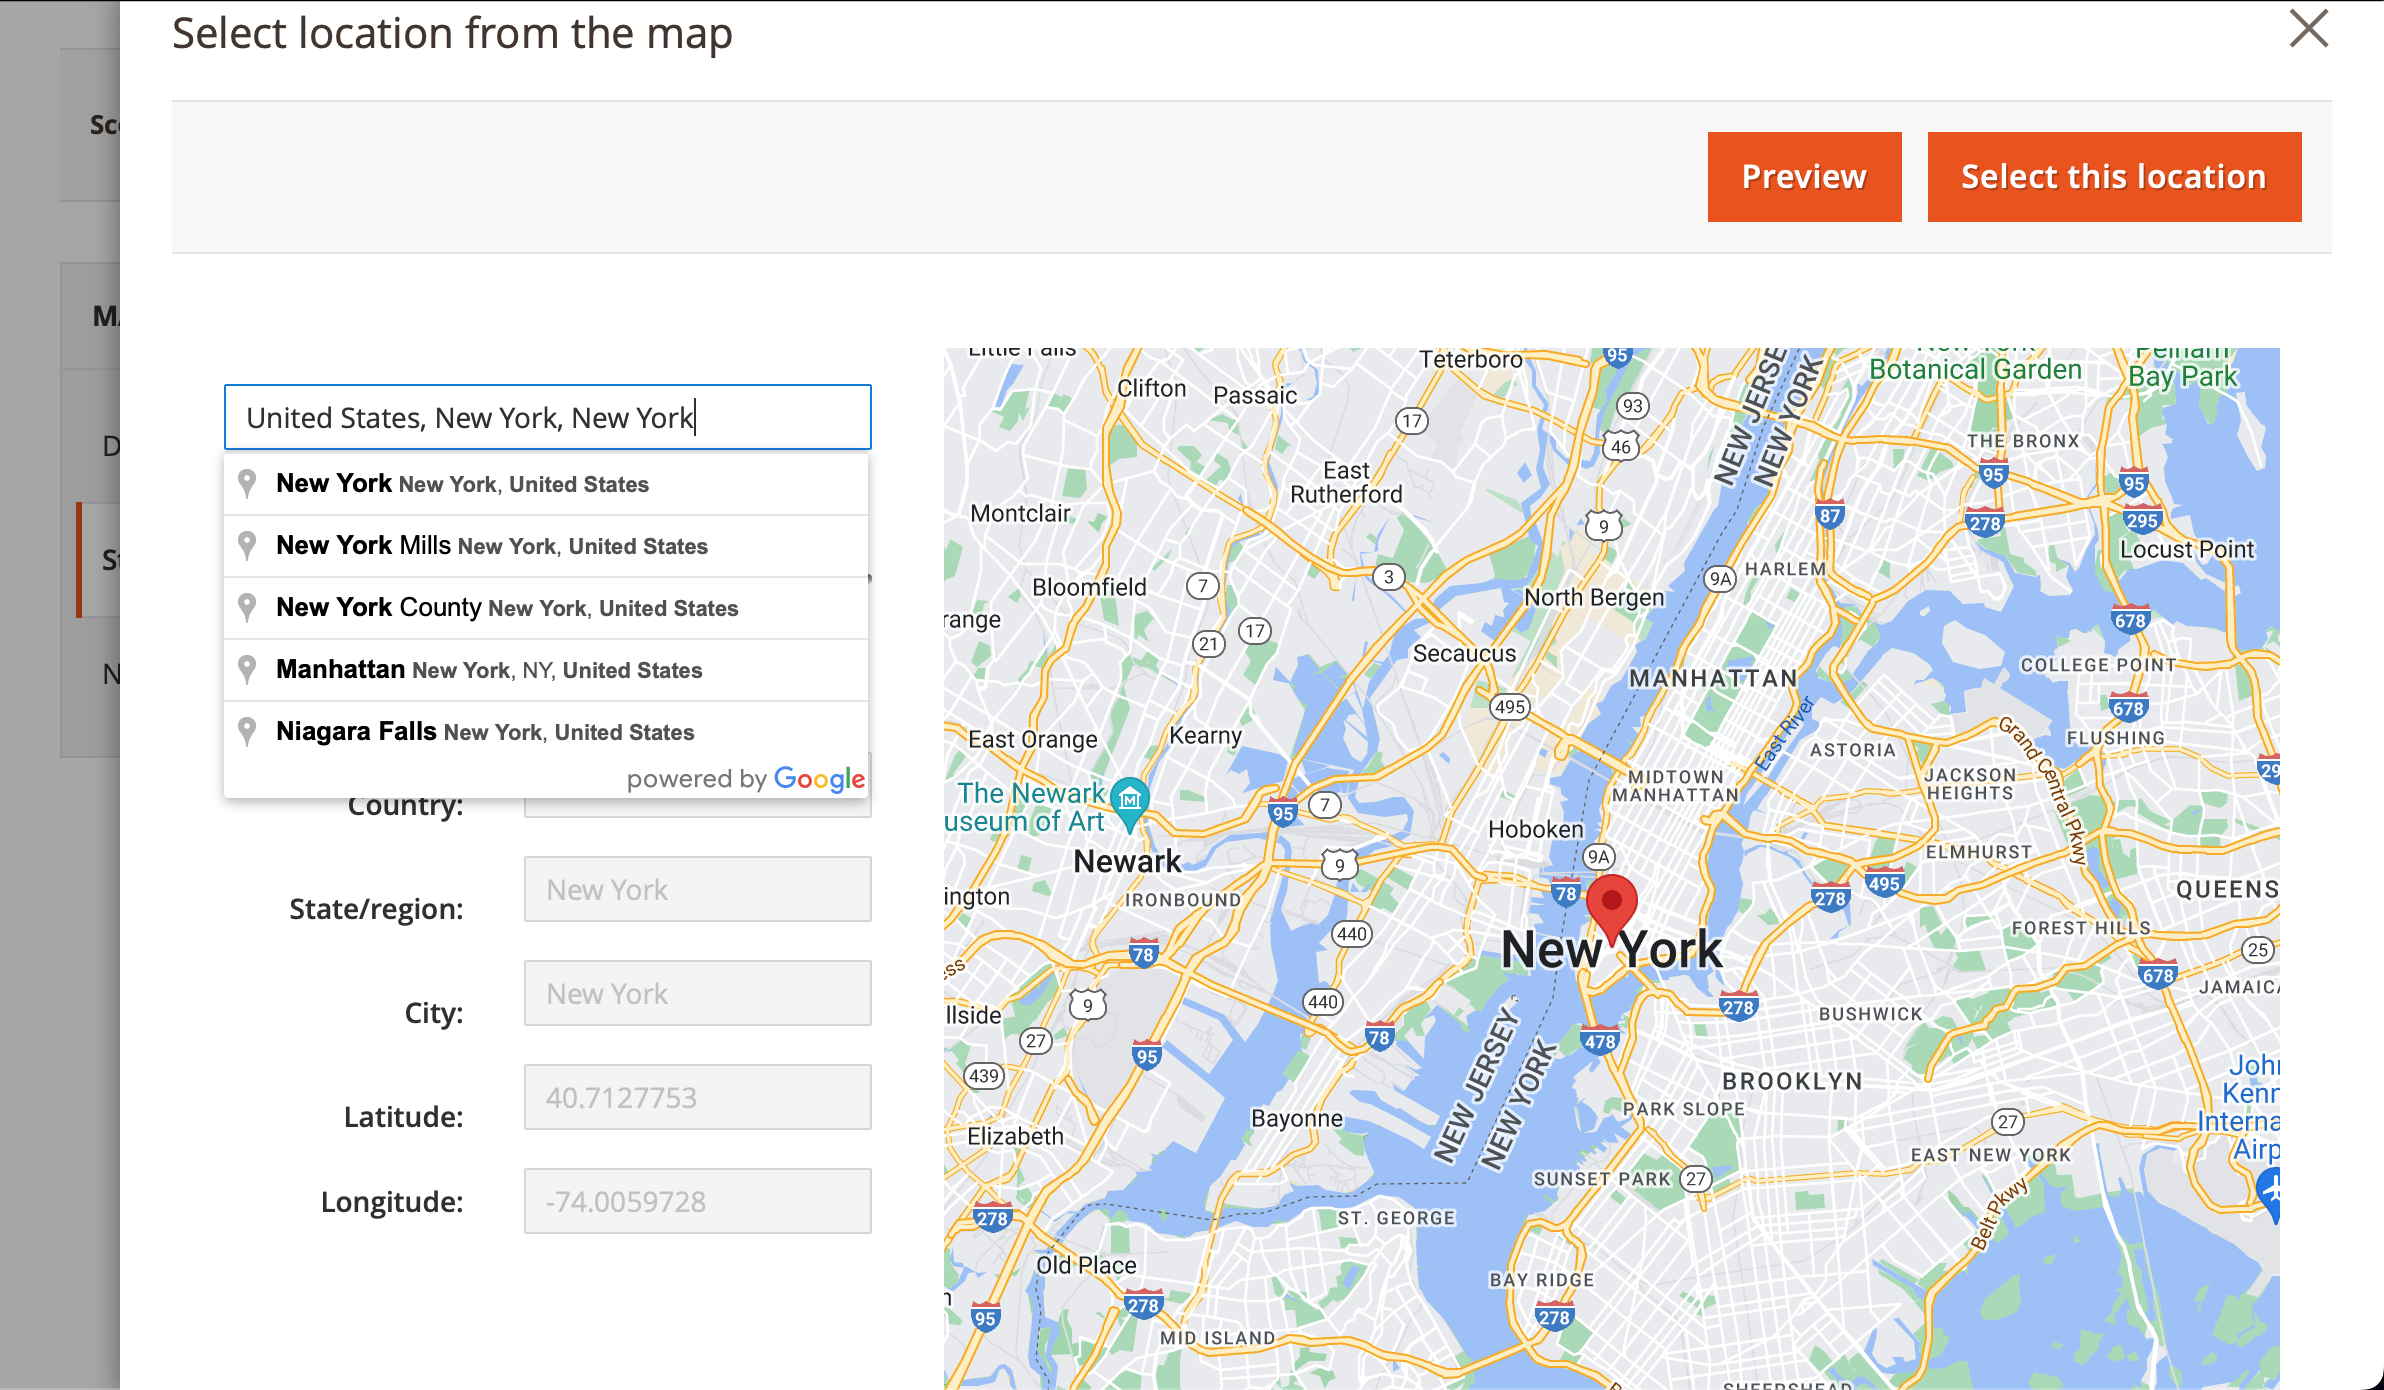Click the Latitude field
Image resolution: width=2384 pixels, height=1390 pixels.
tap(698, 1097)
